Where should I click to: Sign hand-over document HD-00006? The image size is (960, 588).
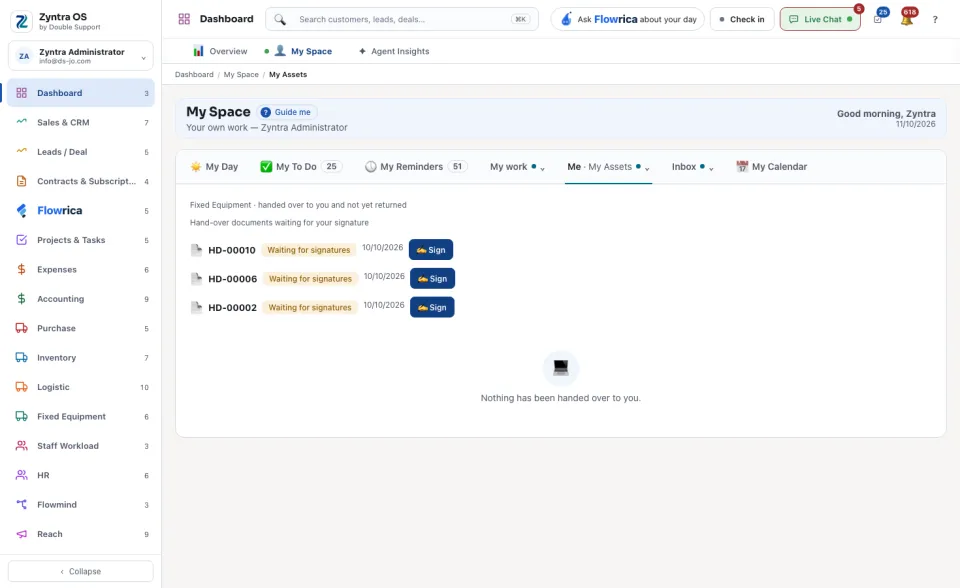point(432,279)
